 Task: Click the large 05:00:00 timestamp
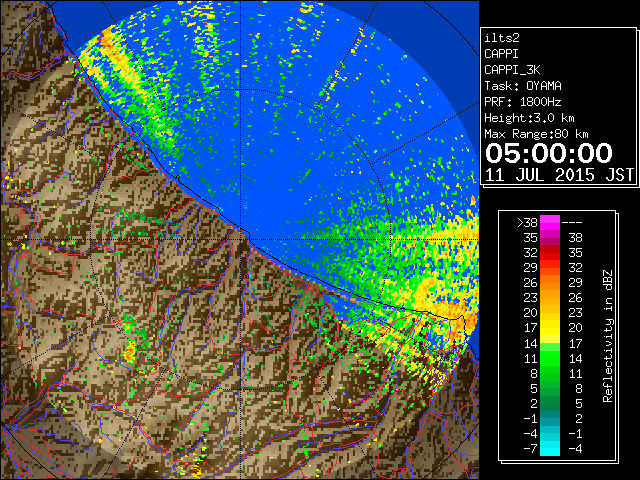pos(549,153)
